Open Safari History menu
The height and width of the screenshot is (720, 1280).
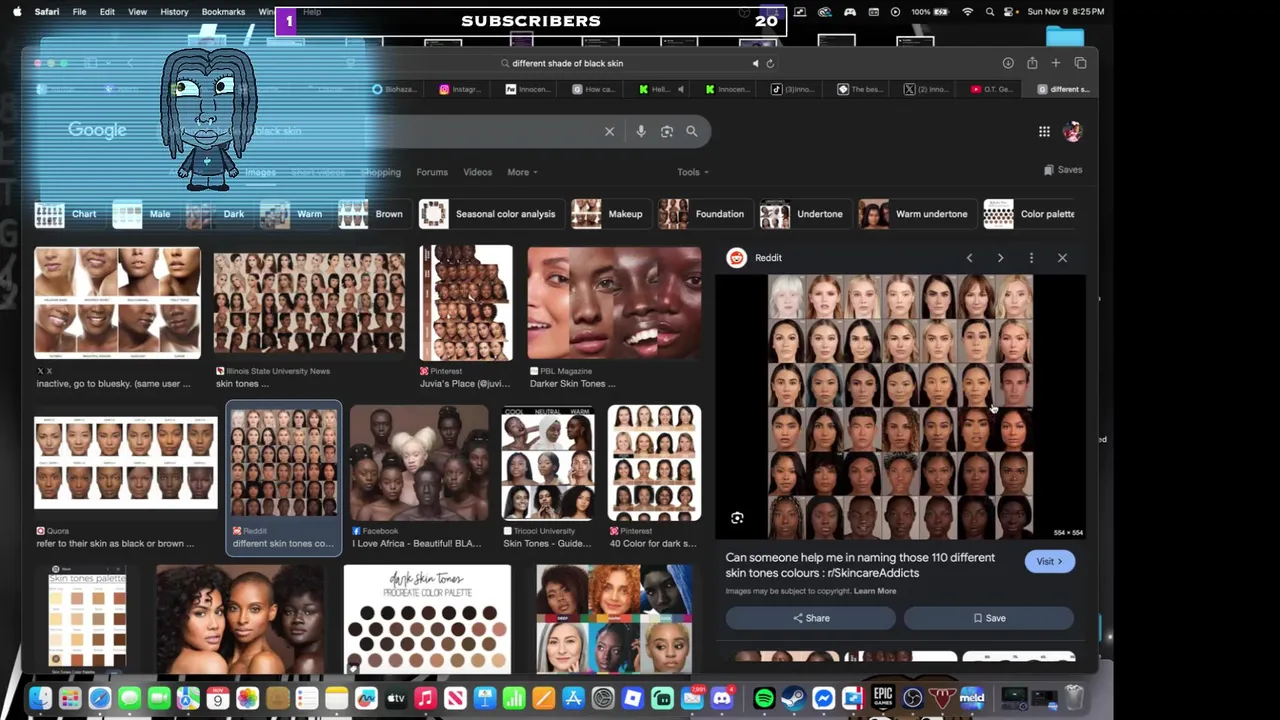pyautogui.click(x=174, y=12)
